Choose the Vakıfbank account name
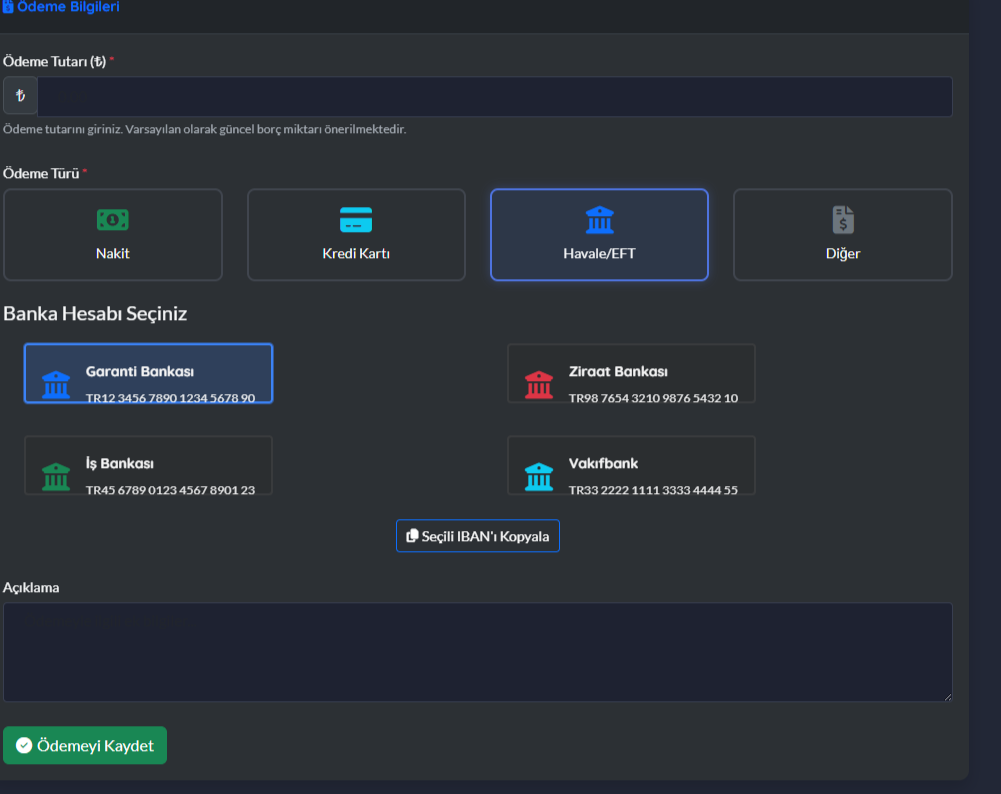 tap(603, 464)
